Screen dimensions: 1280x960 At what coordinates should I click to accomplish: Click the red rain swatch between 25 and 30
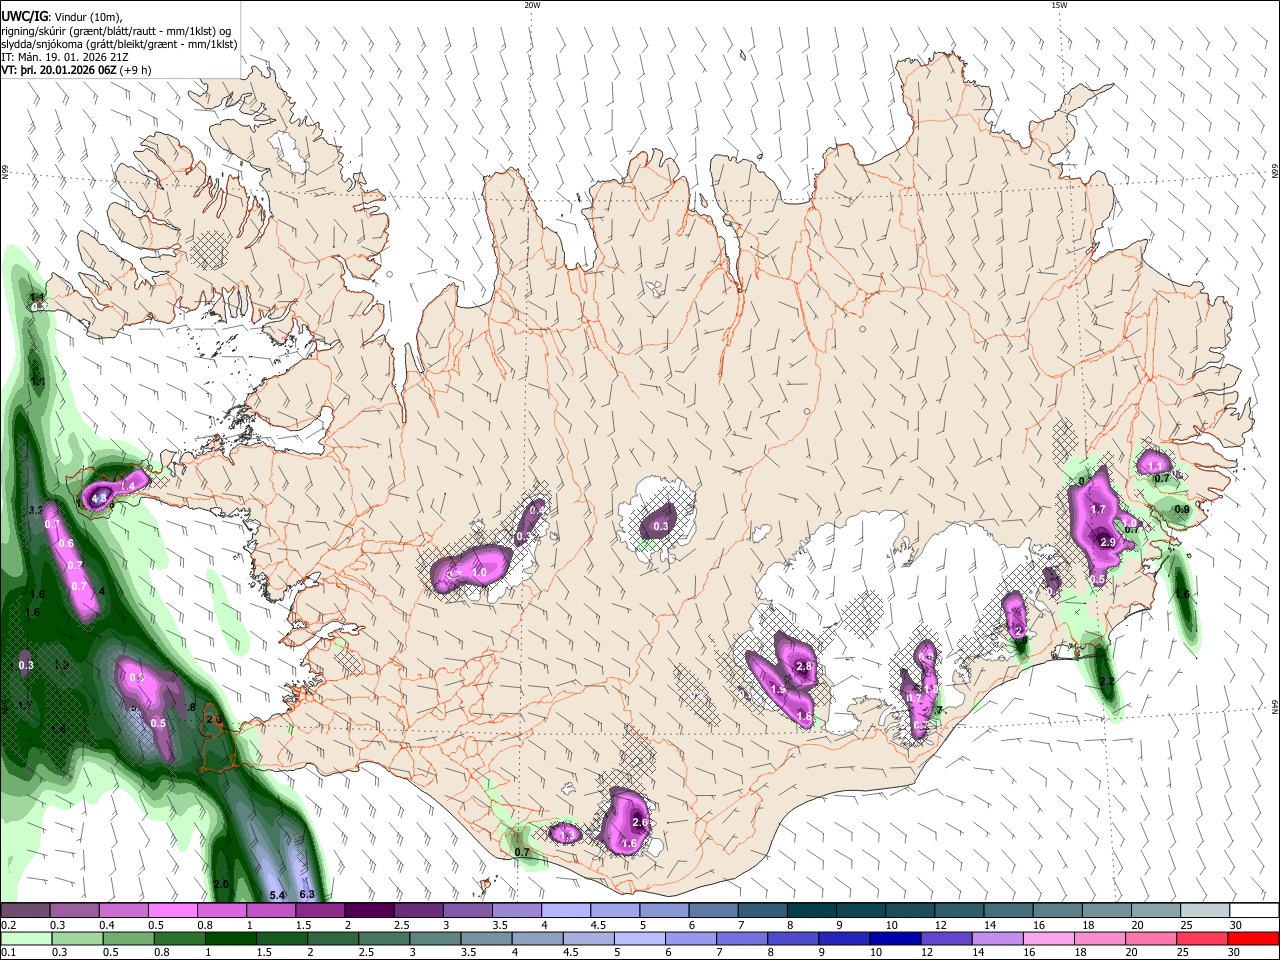pos(1203,938)
